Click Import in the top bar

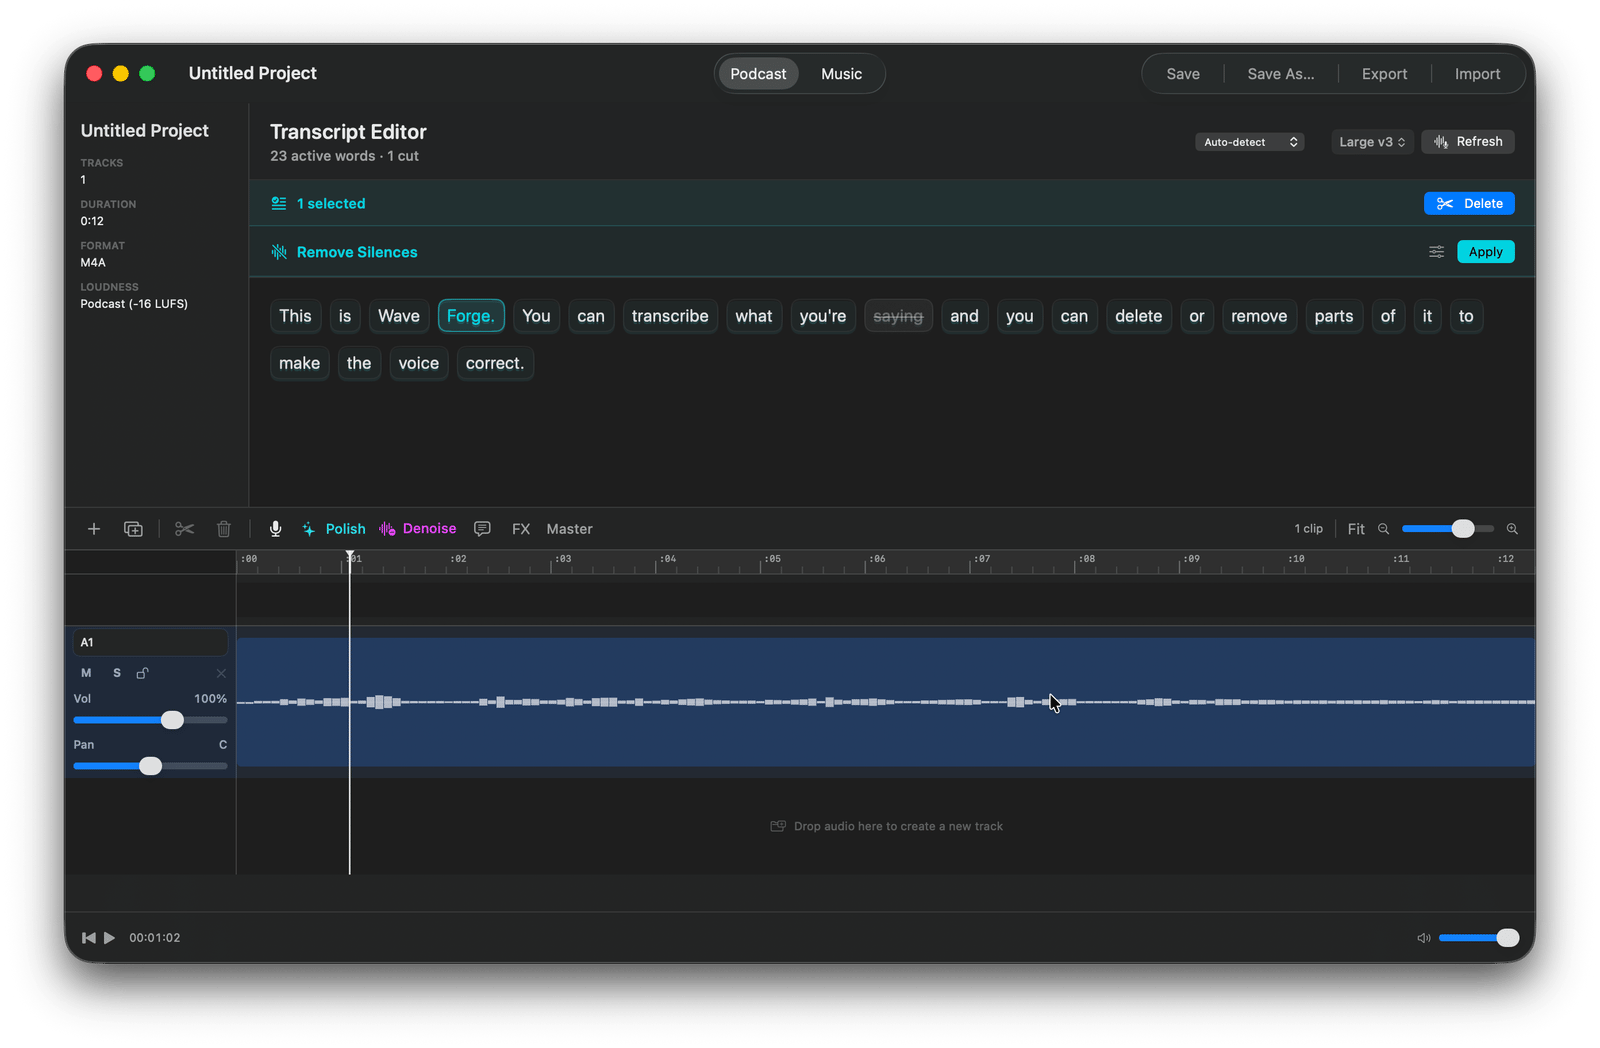click(x=1477, y=74)
